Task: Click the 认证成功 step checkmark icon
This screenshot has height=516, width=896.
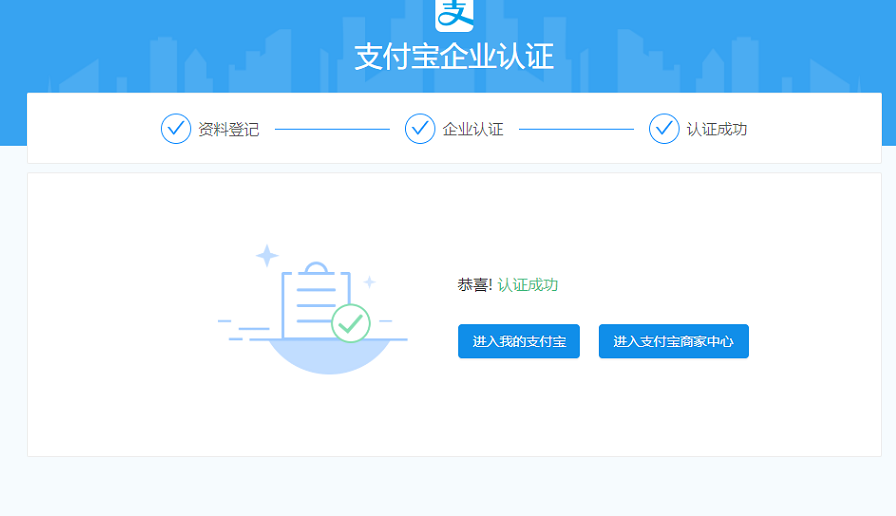Action: (664, 129)
